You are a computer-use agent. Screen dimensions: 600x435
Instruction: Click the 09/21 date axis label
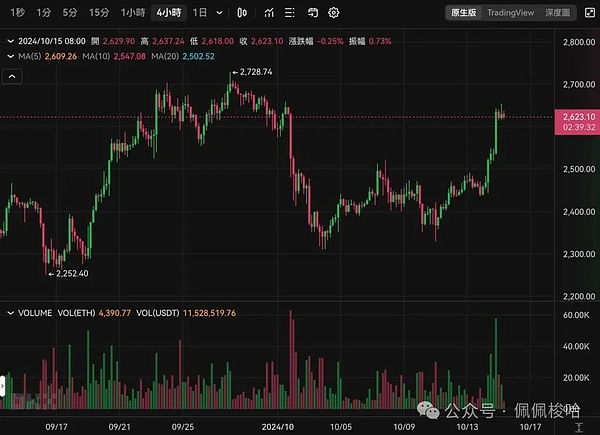(x=119, y=427)
